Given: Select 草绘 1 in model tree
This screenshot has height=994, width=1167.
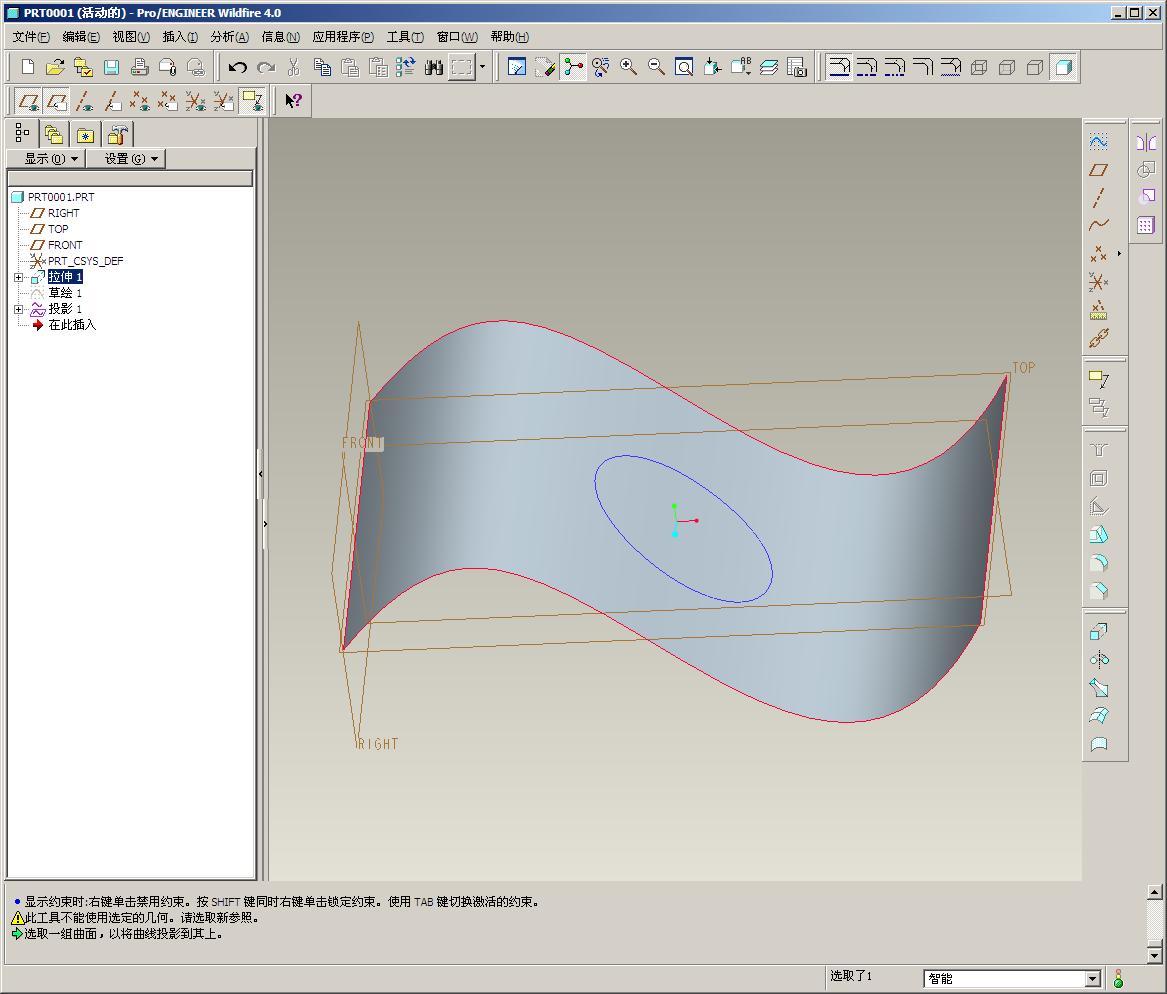Looking at the screenshot, I should point(65,293).
